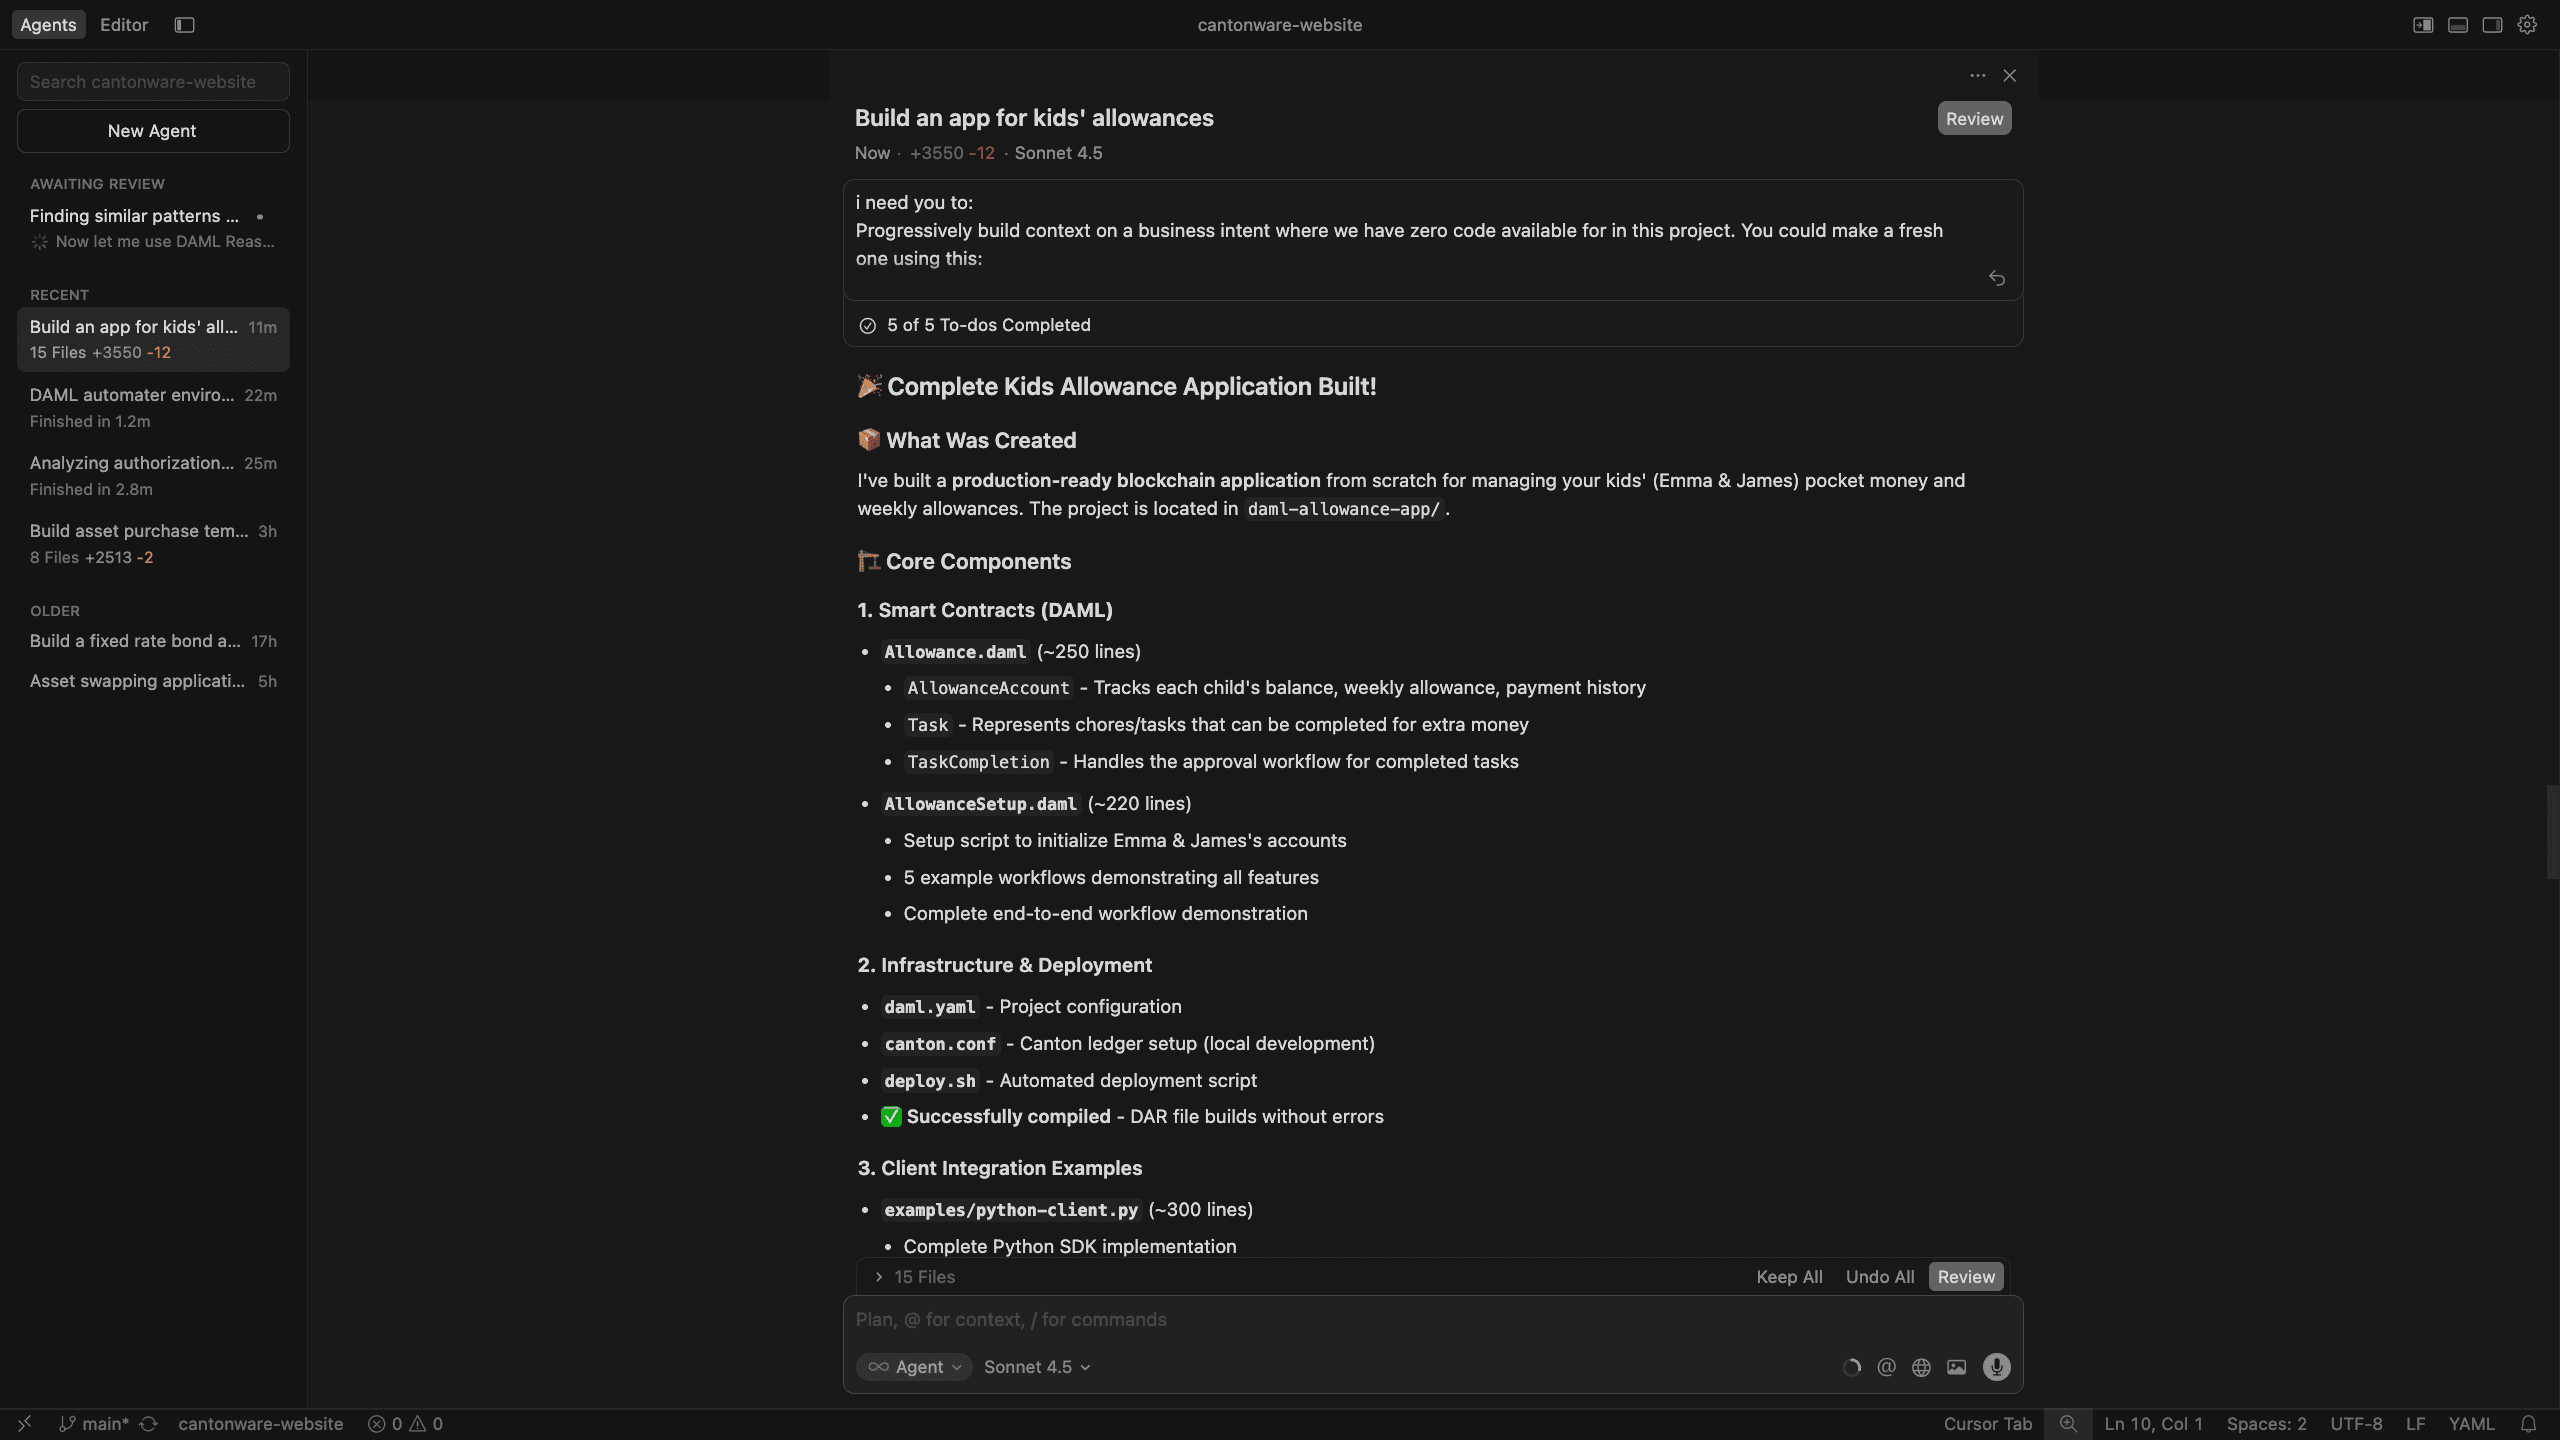Click the revert arrow in the prompt box
This screenshot has height=1440, width=2560.
click(1996, 278)
